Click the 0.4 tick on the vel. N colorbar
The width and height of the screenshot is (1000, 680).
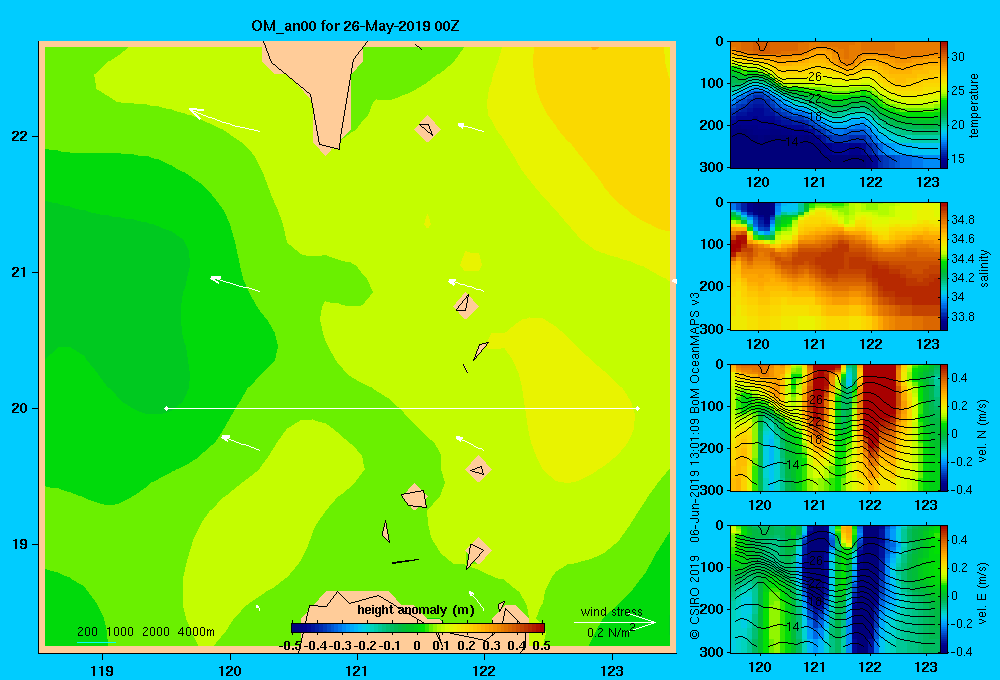(x=959, y=378)
